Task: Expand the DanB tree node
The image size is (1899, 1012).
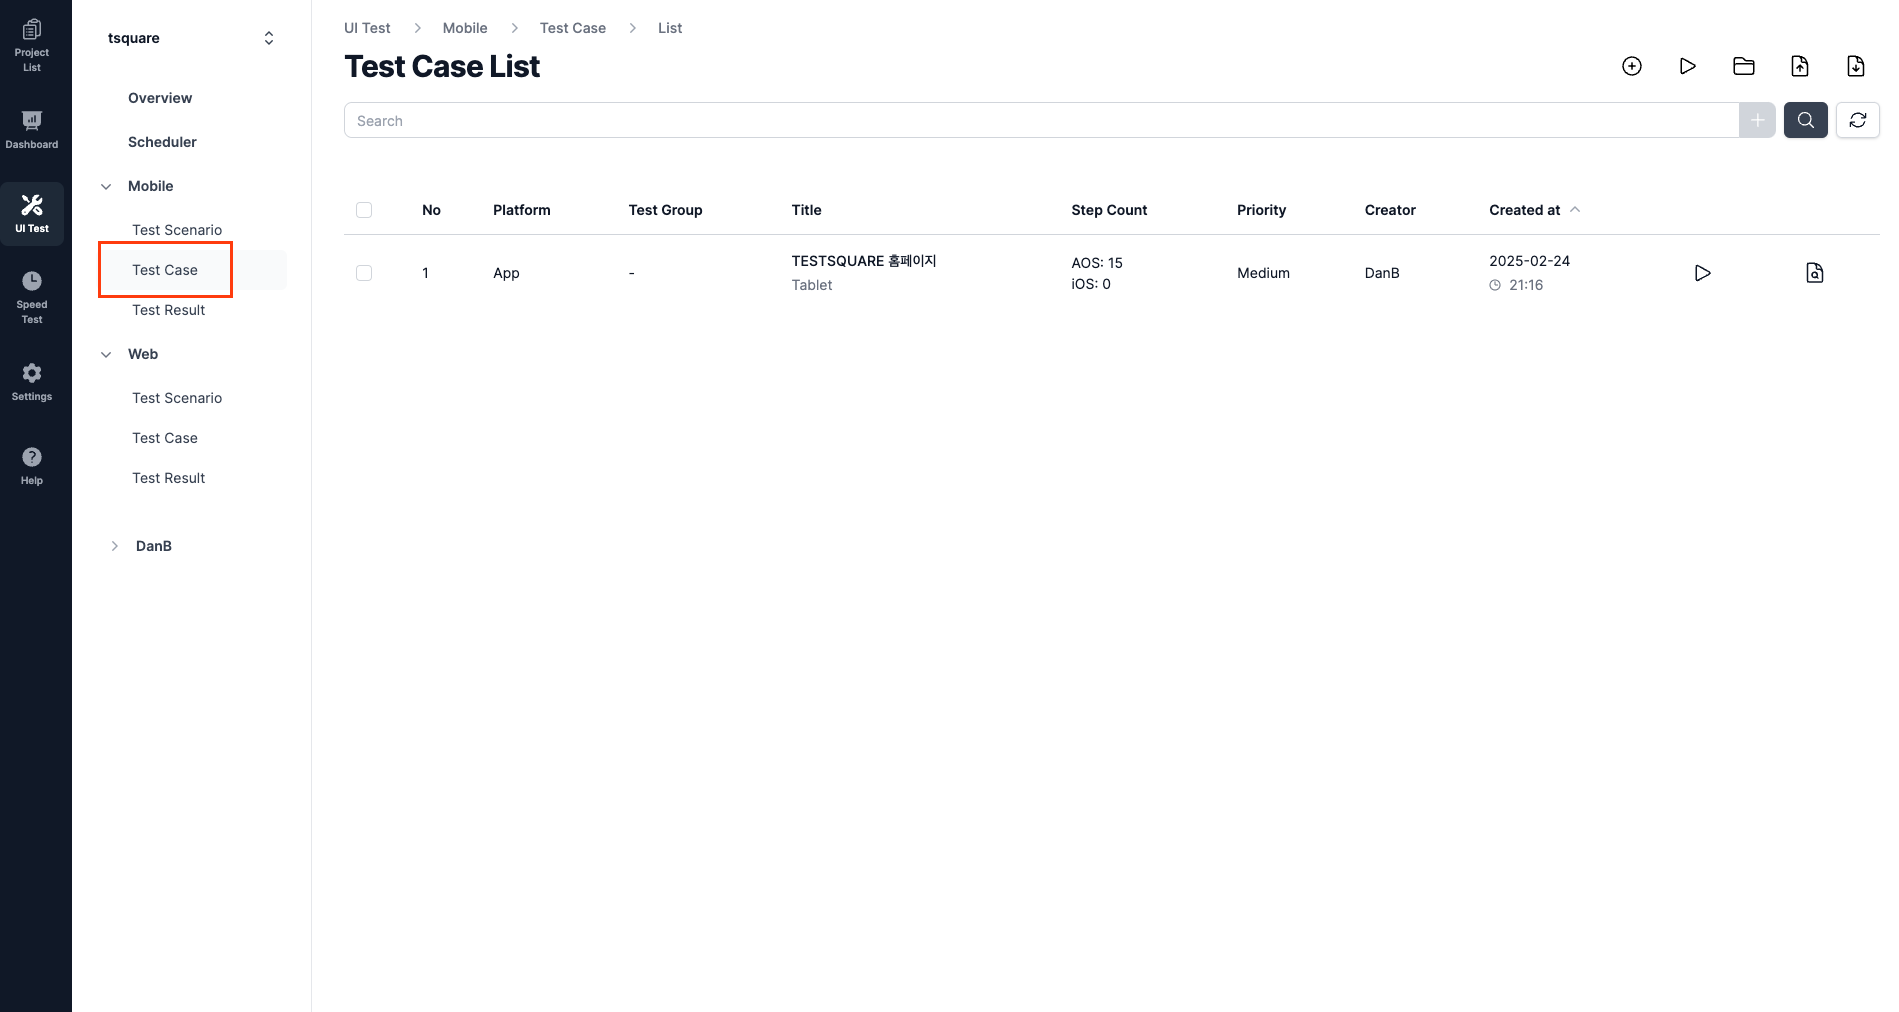Action: 114,546
